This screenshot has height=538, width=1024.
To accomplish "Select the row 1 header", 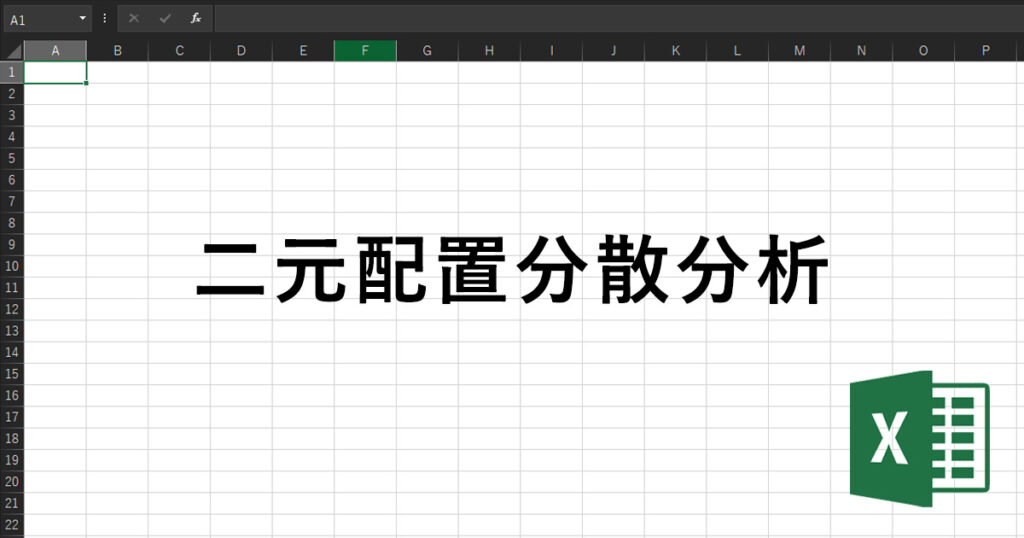I will pyautogui.click(x=12, y=72).
